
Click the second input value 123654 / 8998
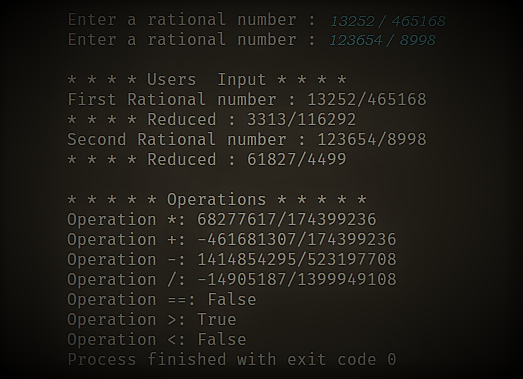[x=382, y=40]
